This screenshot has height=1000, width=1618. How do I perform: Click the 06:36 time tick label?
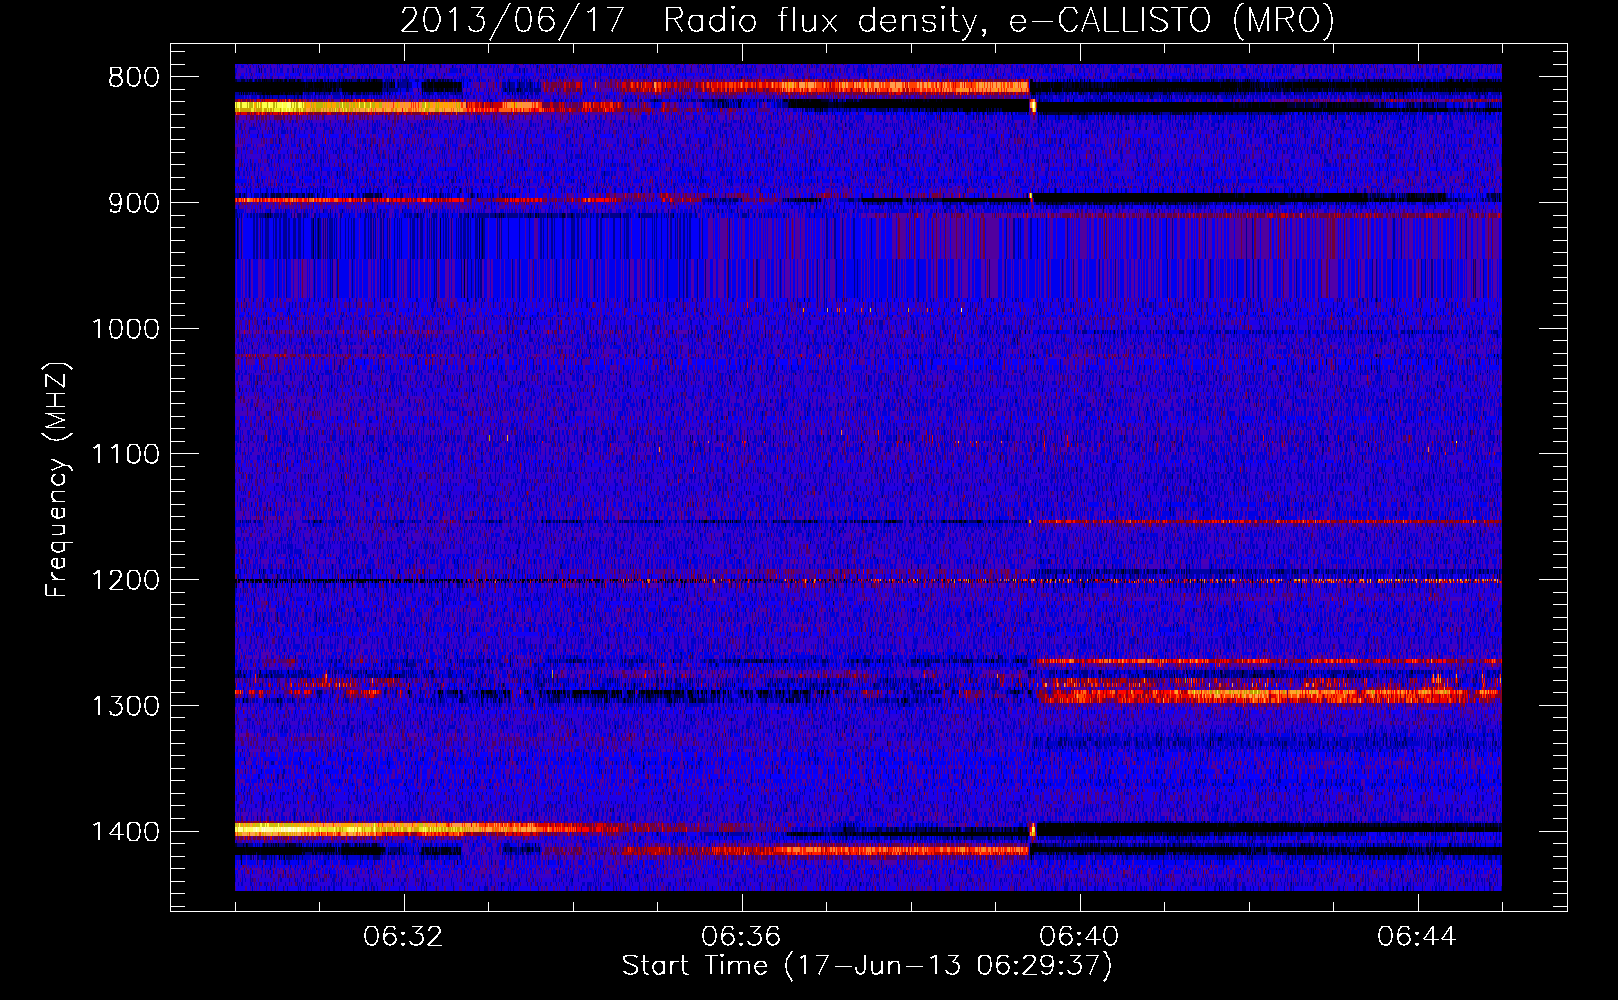[x=741, y=937]
